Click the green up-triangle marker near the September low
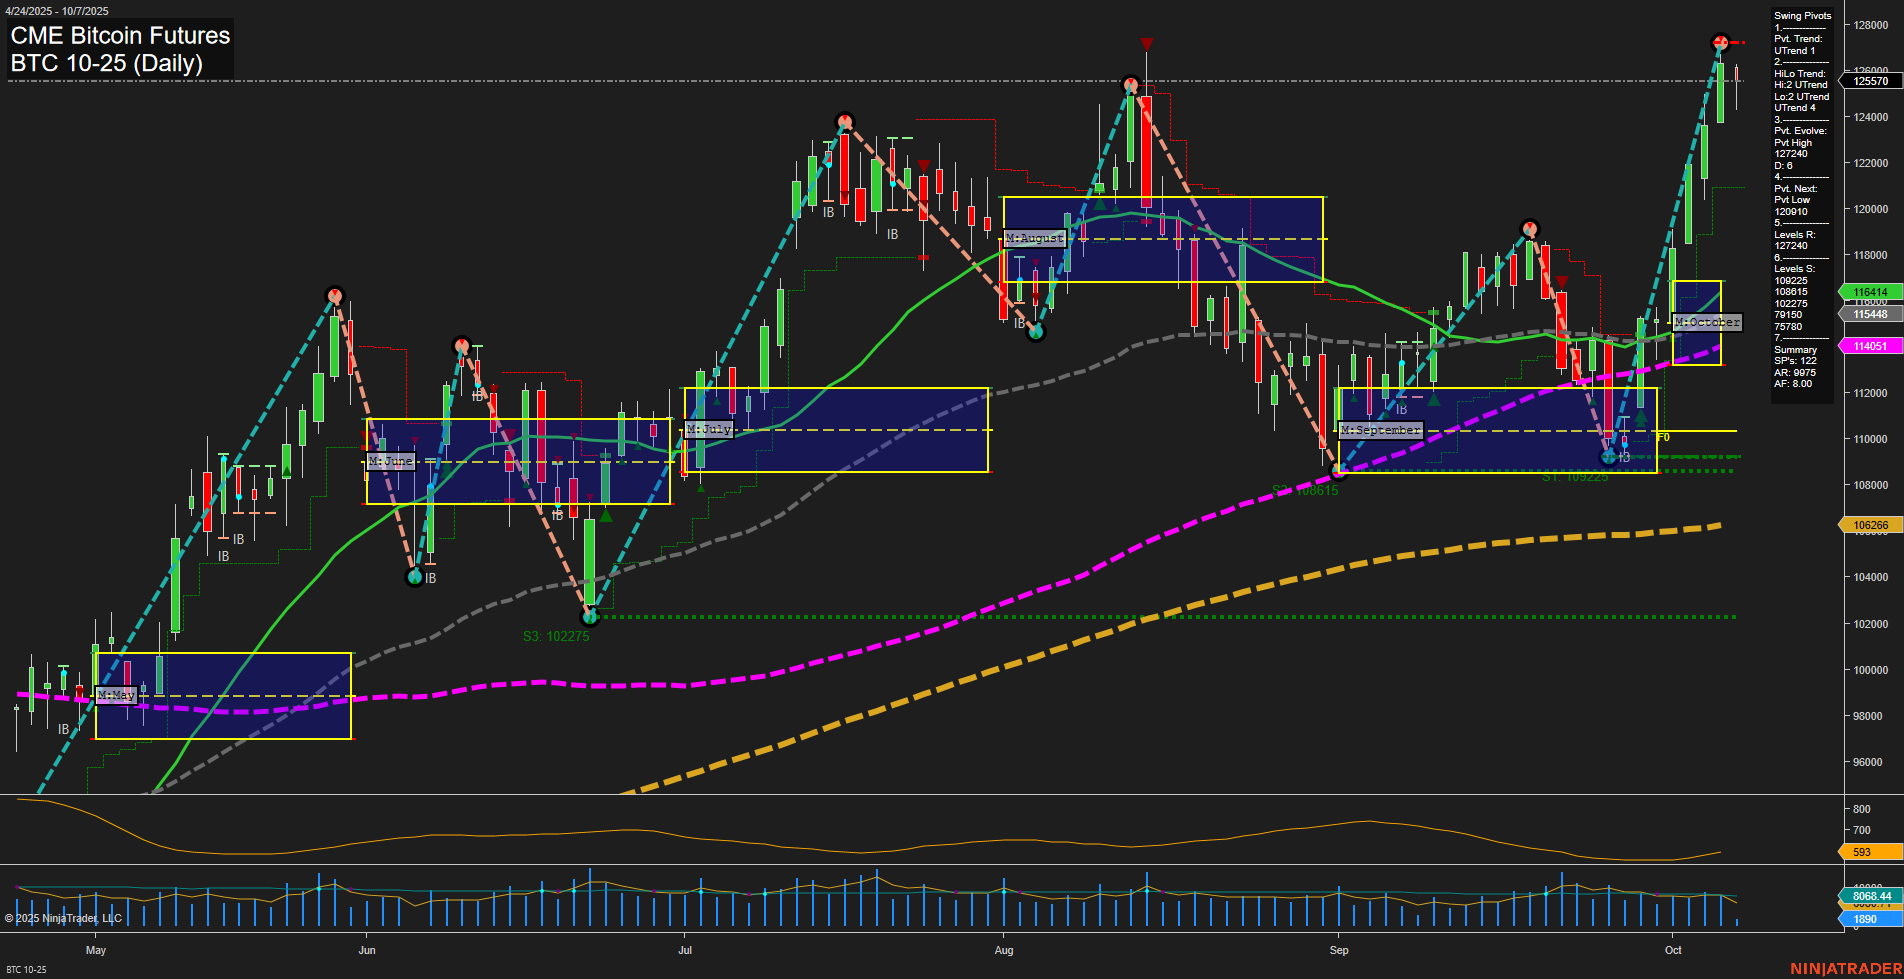 point(1641,420)
